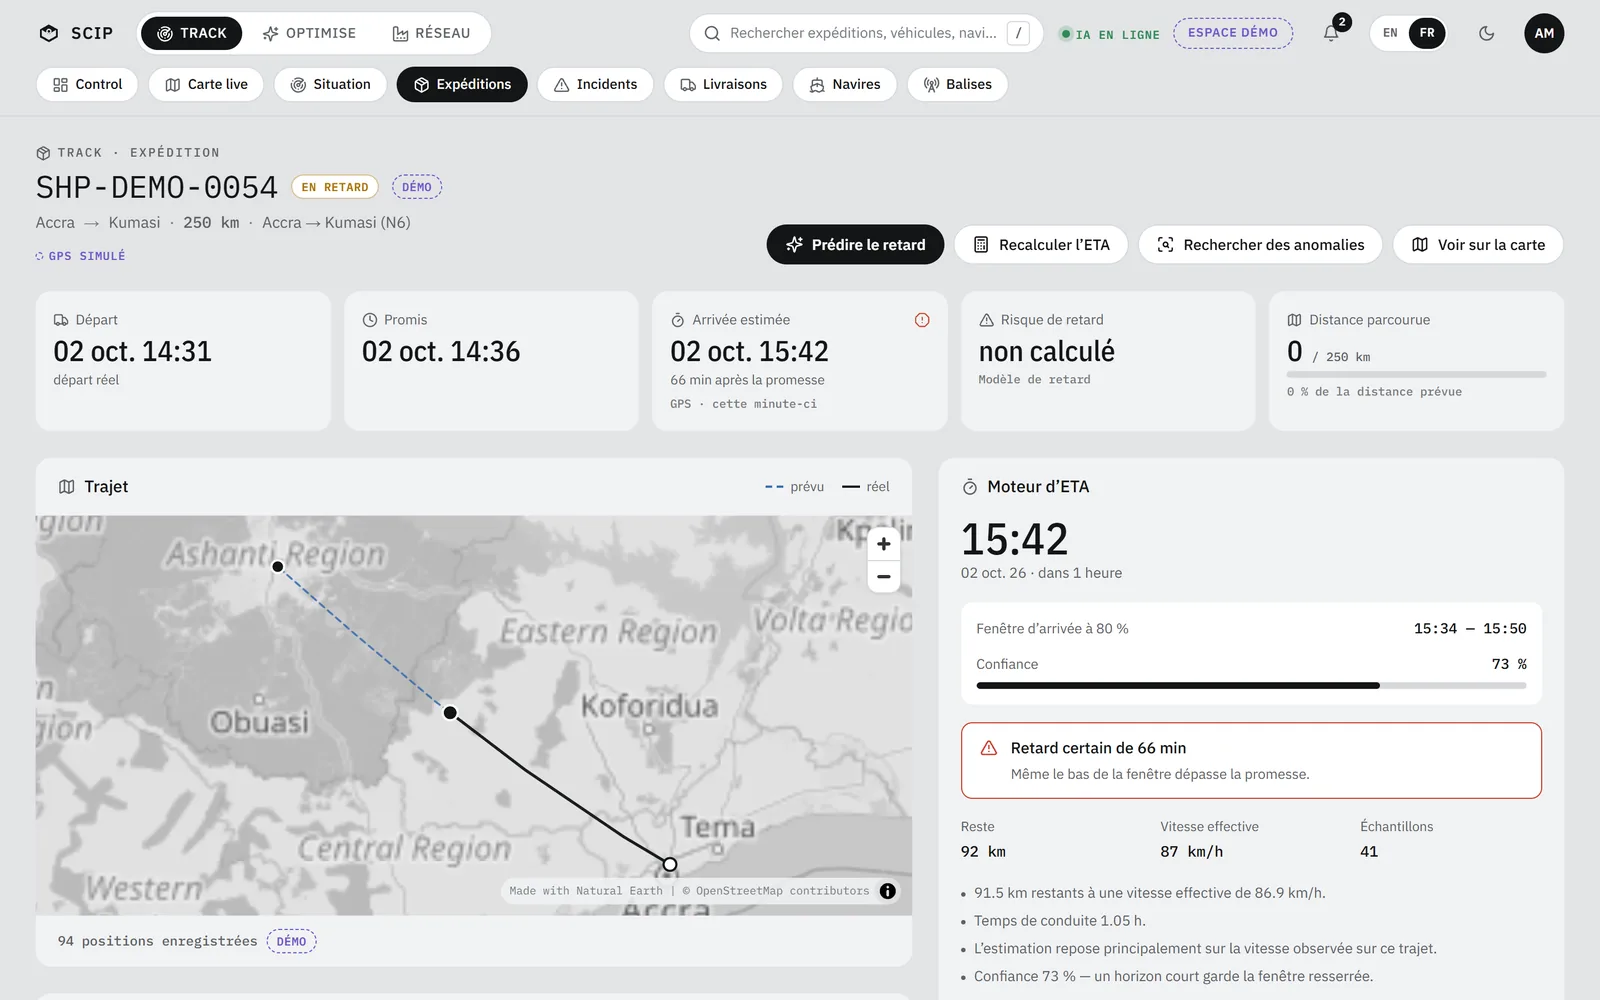Open the Control tab
The height and width of the screenshot is (1000, 1600).
(88, 84)
